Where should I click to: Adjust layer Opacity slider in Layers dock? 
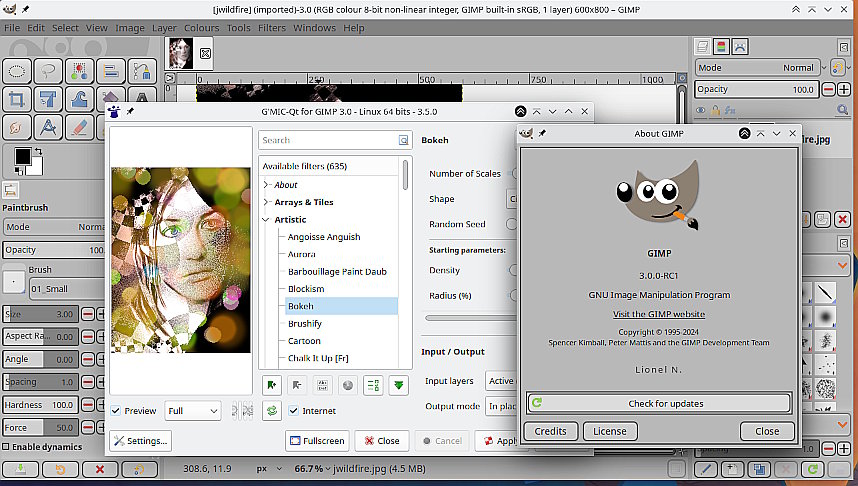click(757, 89)
